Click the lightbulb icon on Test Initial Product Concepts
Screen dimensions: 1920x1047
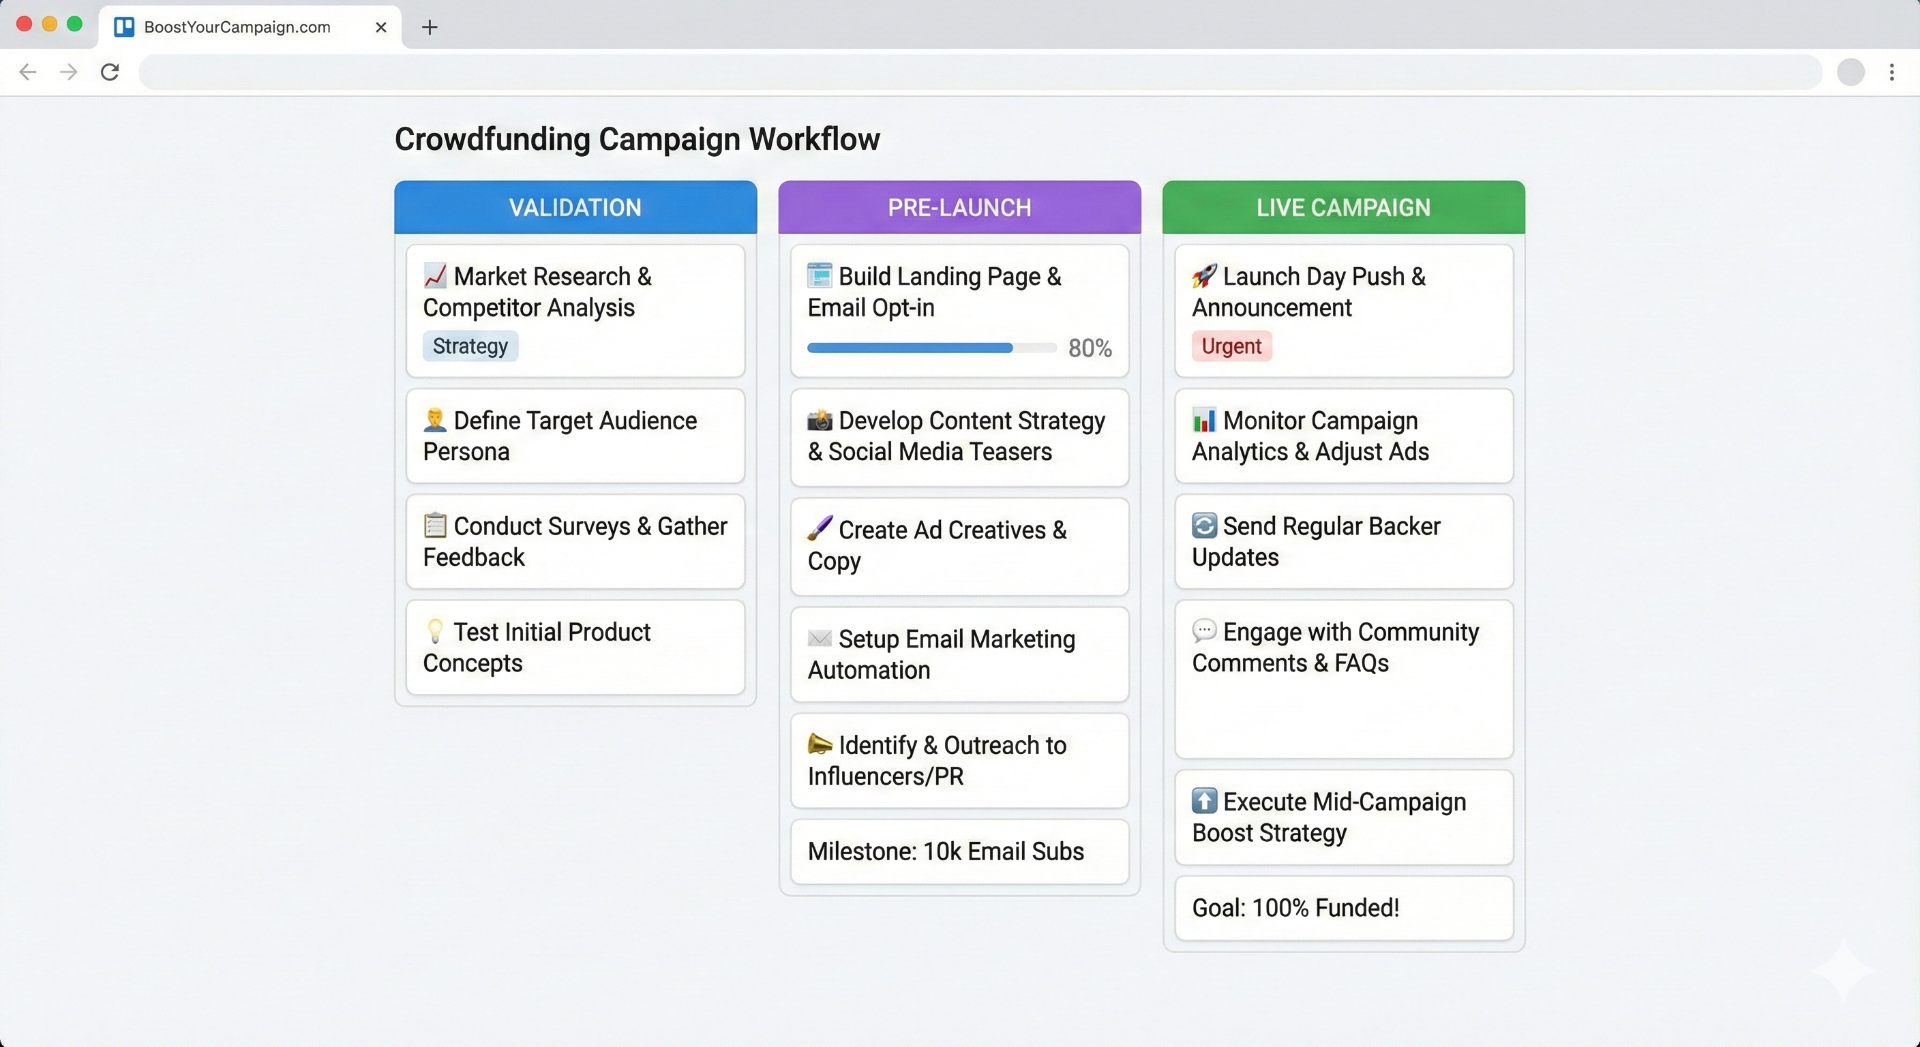click(434, 631)
